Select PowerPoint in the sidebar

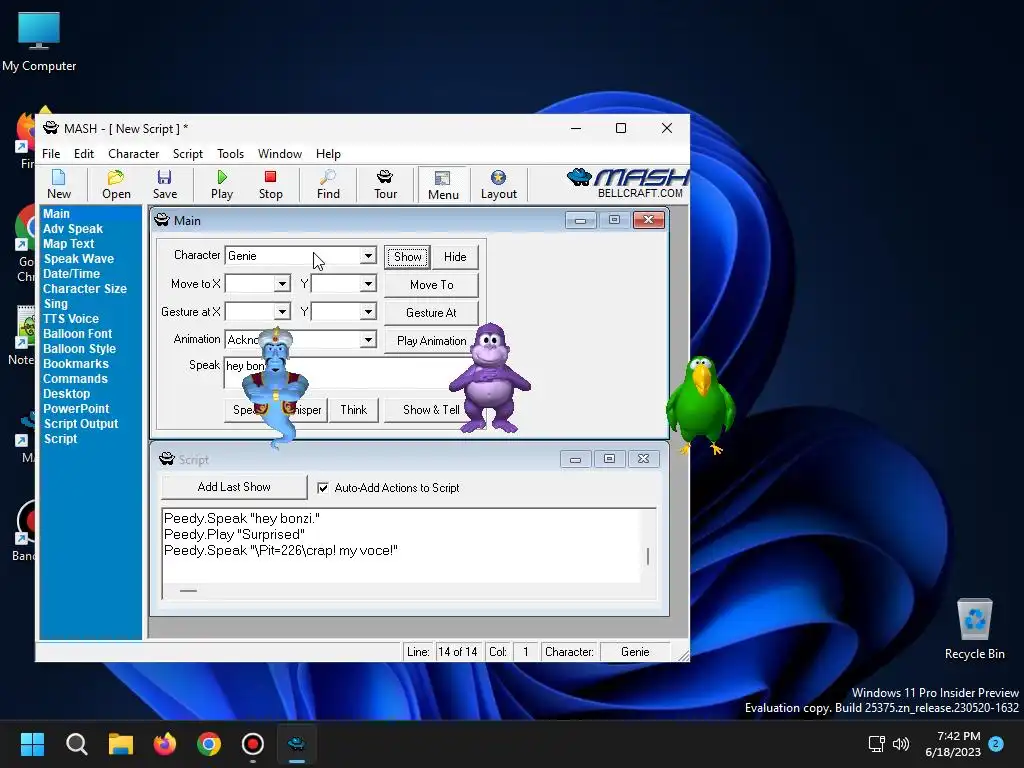click(76, 409)
